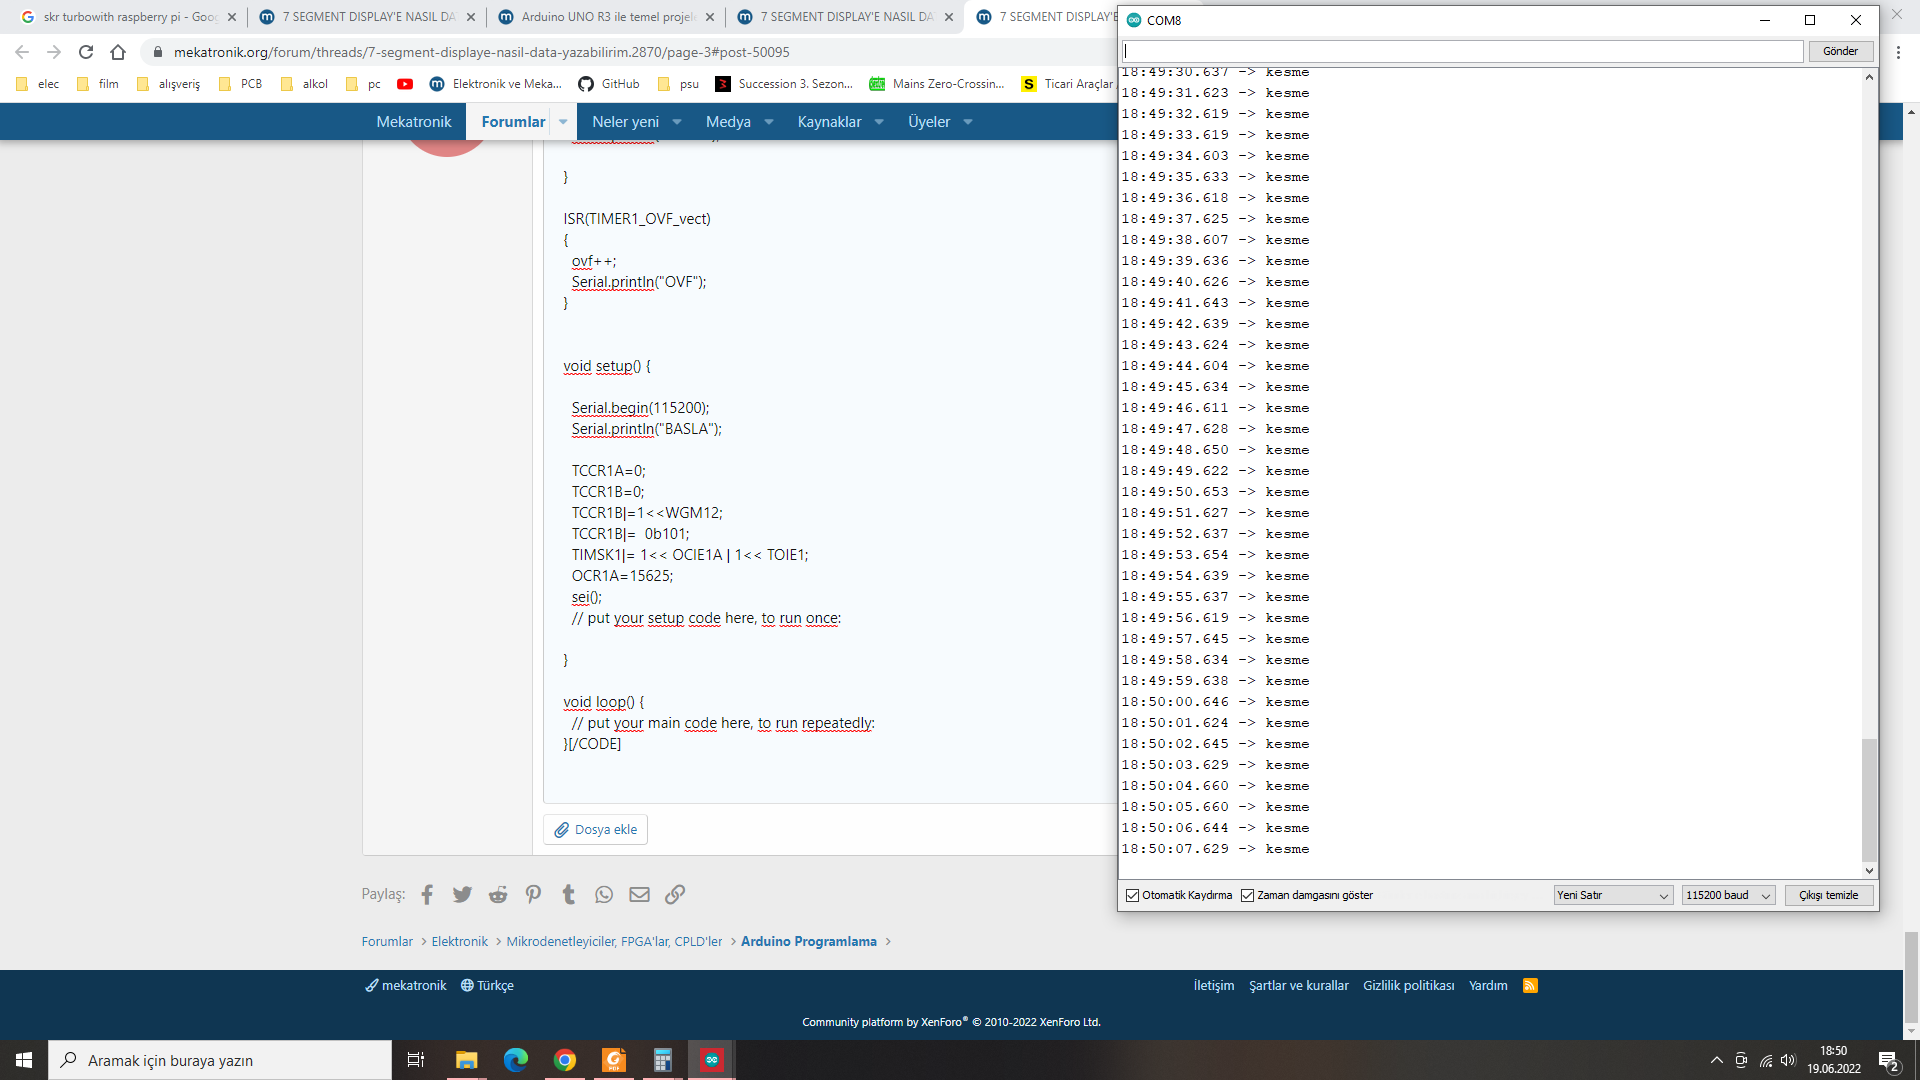Click the browser reload page icon

click(x=86, y=52)
